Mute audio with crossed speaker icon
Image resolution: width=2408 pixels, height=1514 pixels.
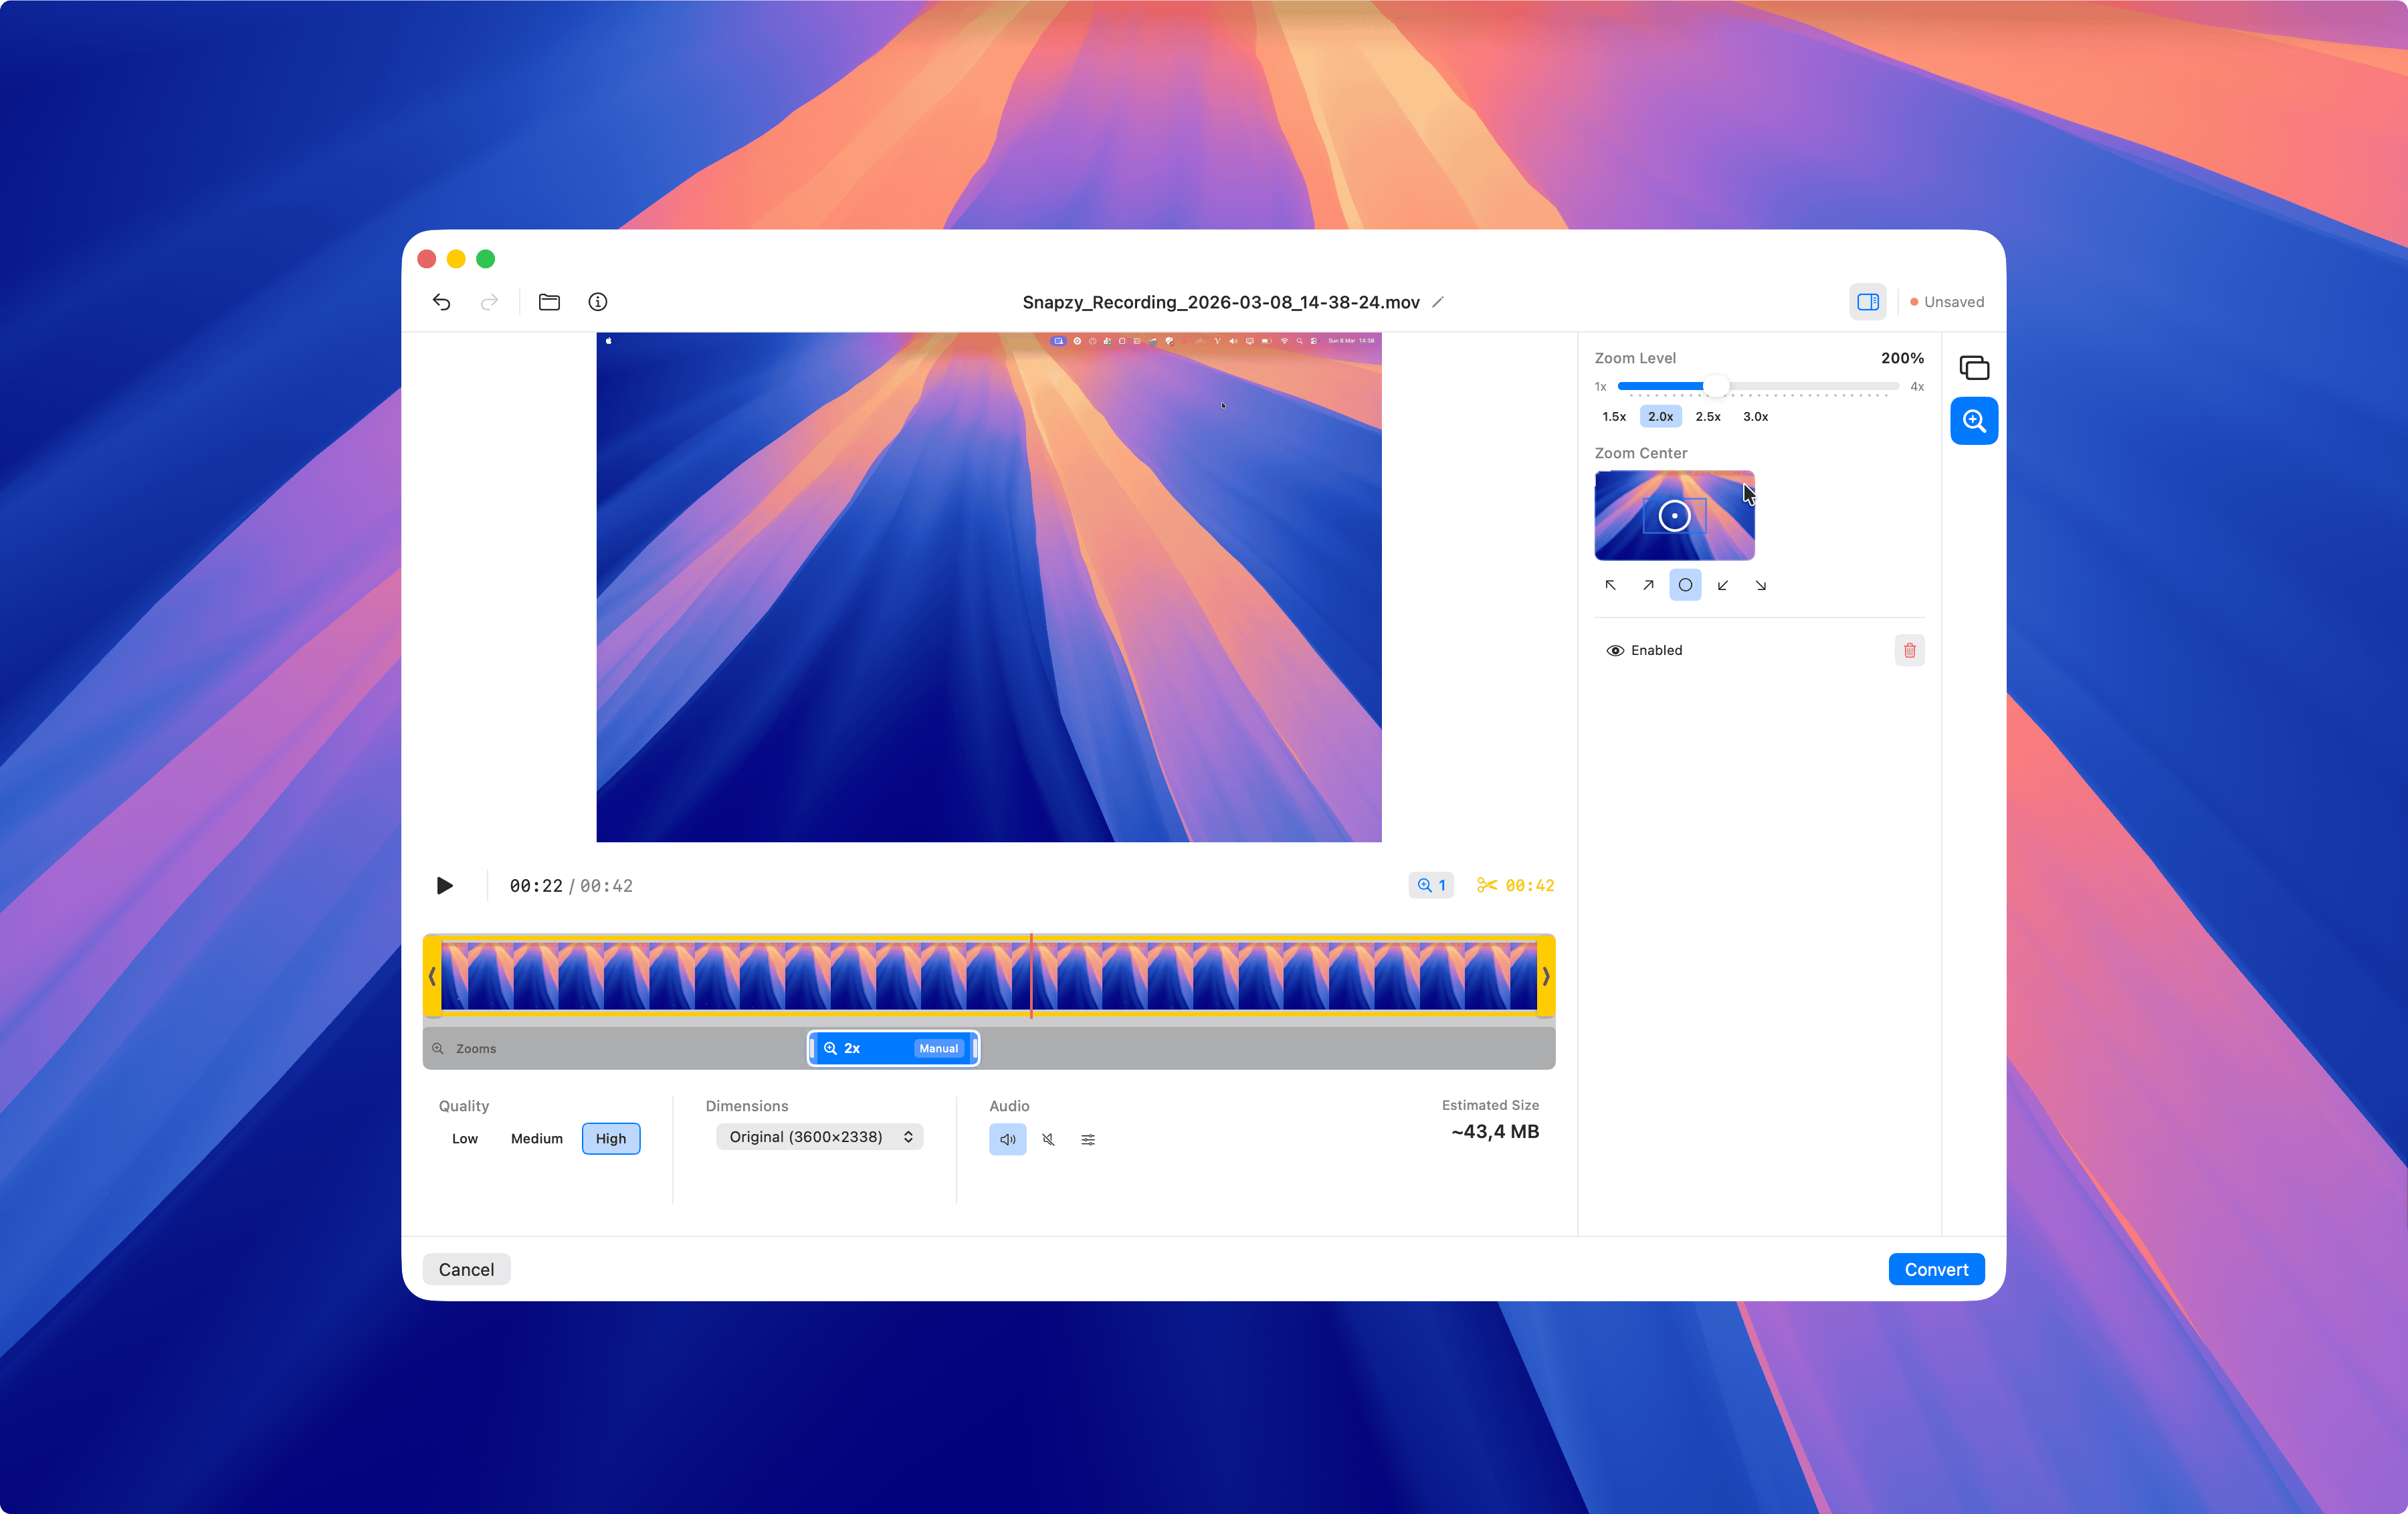(x=1048, y=1139)
